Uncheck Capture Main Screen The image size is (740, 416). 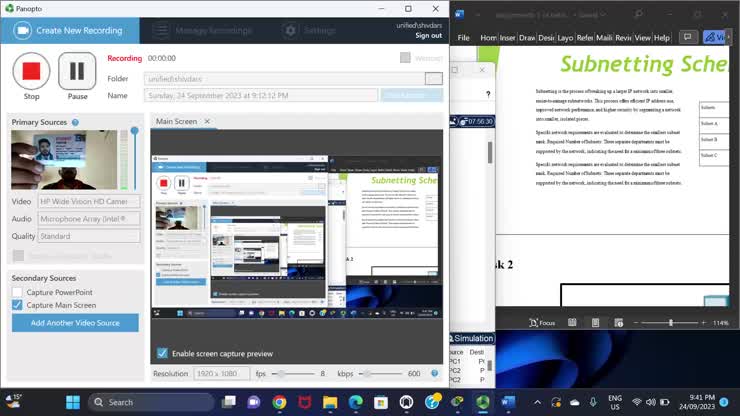pos(17,305)
